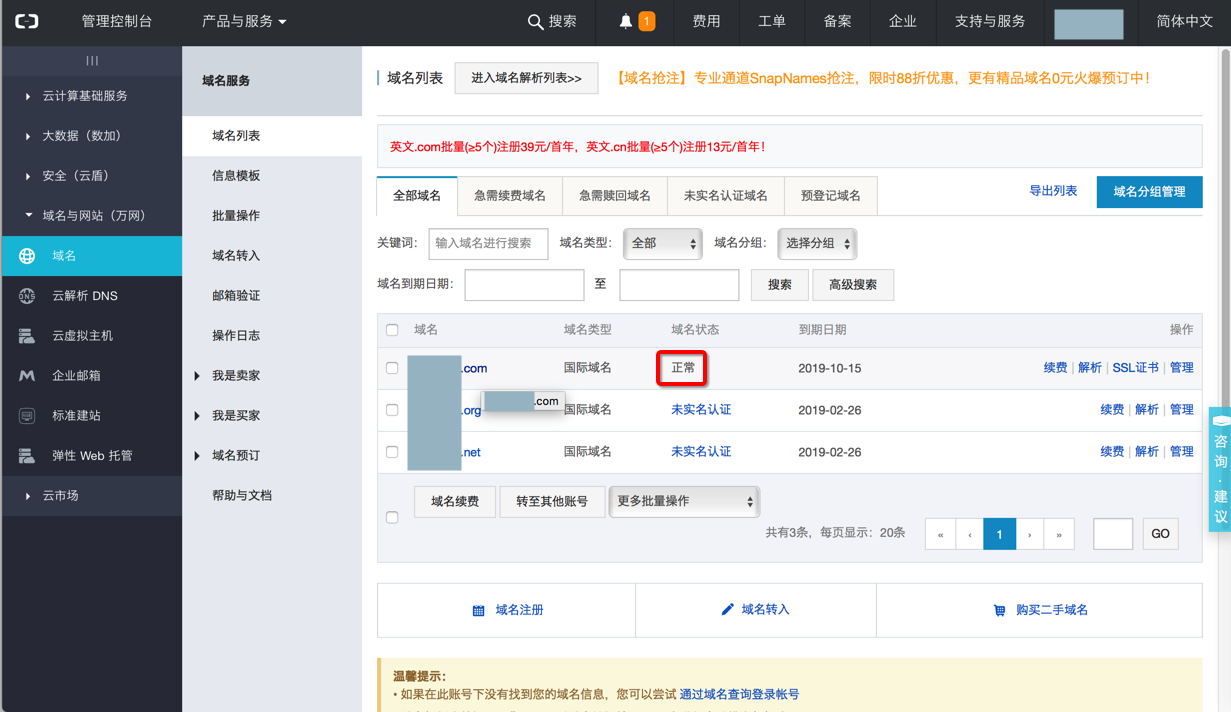Viewport: 1231px width, 712px height.
Task: Click the 云虚拟主机 server icon
Action: [x=27, y=336]
